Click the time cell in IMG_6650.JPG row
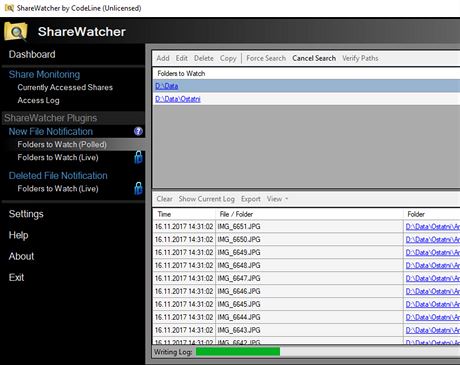Screen dimensions: 460x365 pos(184,240)
